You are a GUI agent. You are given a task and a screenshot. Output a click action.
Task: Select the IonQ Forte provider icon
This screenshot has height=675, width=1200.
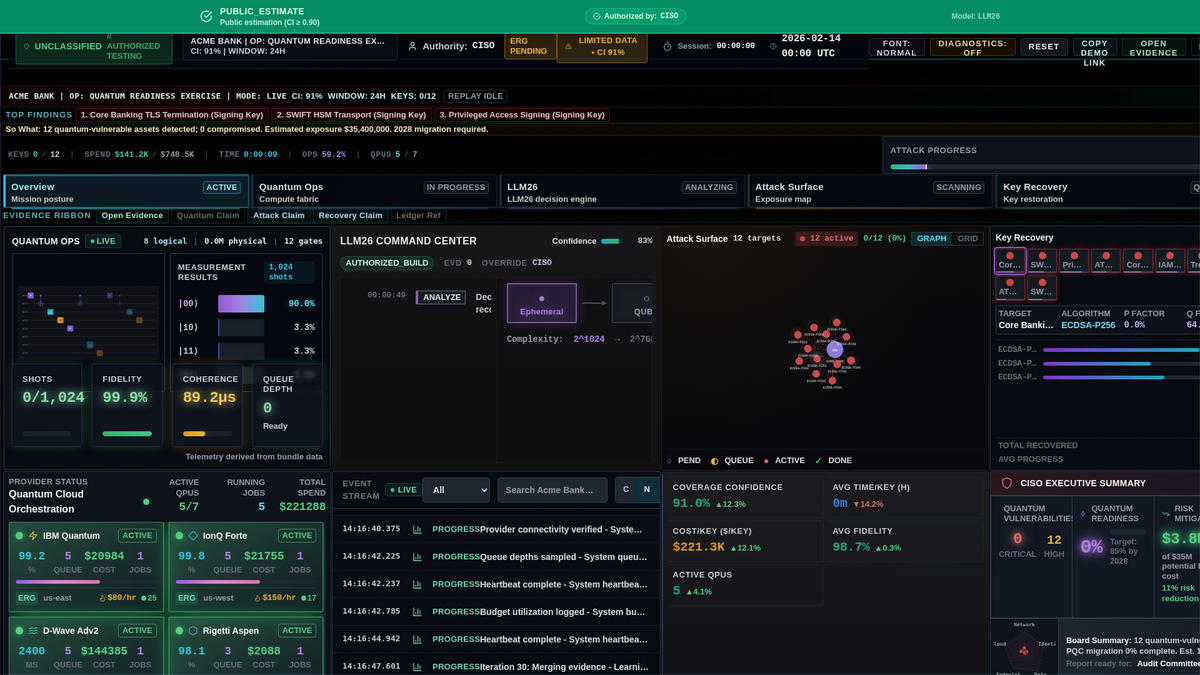(194, 534)
